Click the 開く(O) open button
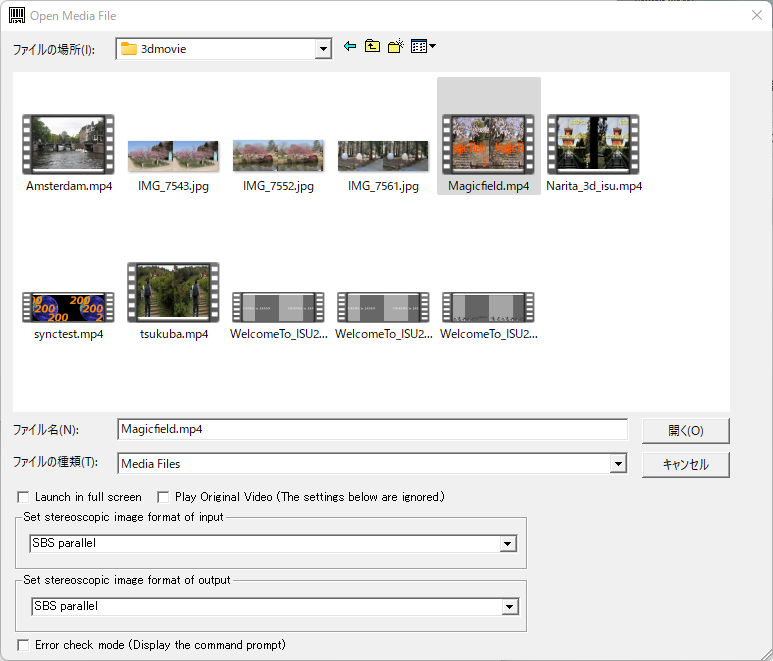Screen dimensions: 773x661 point(686,431)
